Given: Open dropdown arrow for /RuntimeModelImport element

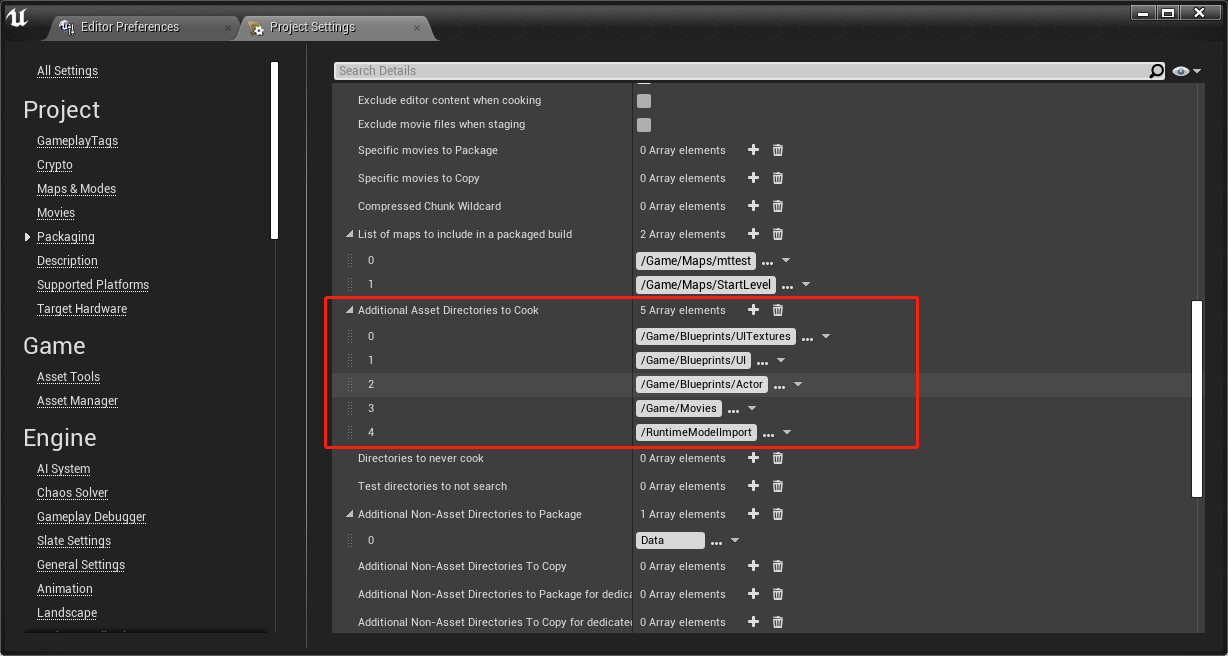Looking at the screenshot, I should 787,433.
